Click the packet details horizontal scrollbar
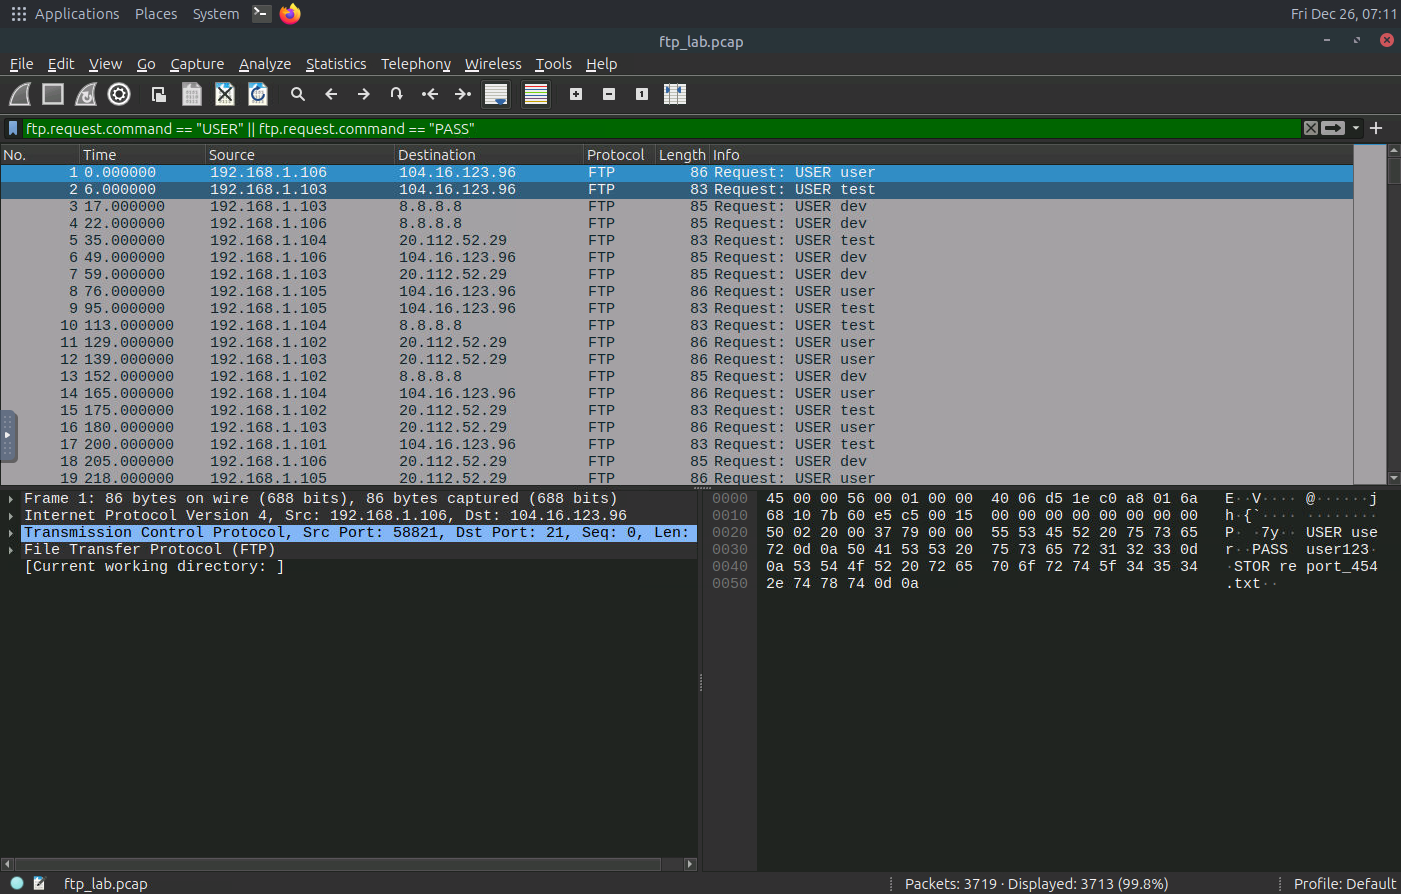The height and width of the screenshot is (894, 1401). 340,864
